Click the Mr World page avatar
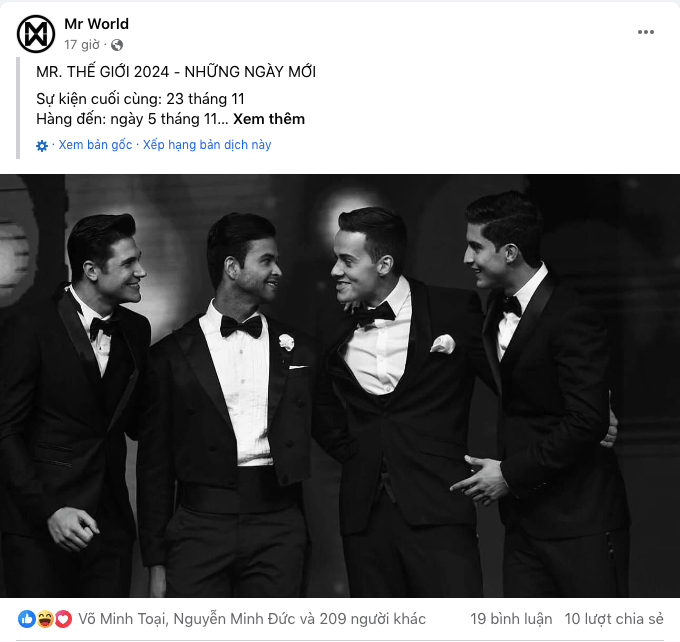680x642 pixels. tap(36, 34)
